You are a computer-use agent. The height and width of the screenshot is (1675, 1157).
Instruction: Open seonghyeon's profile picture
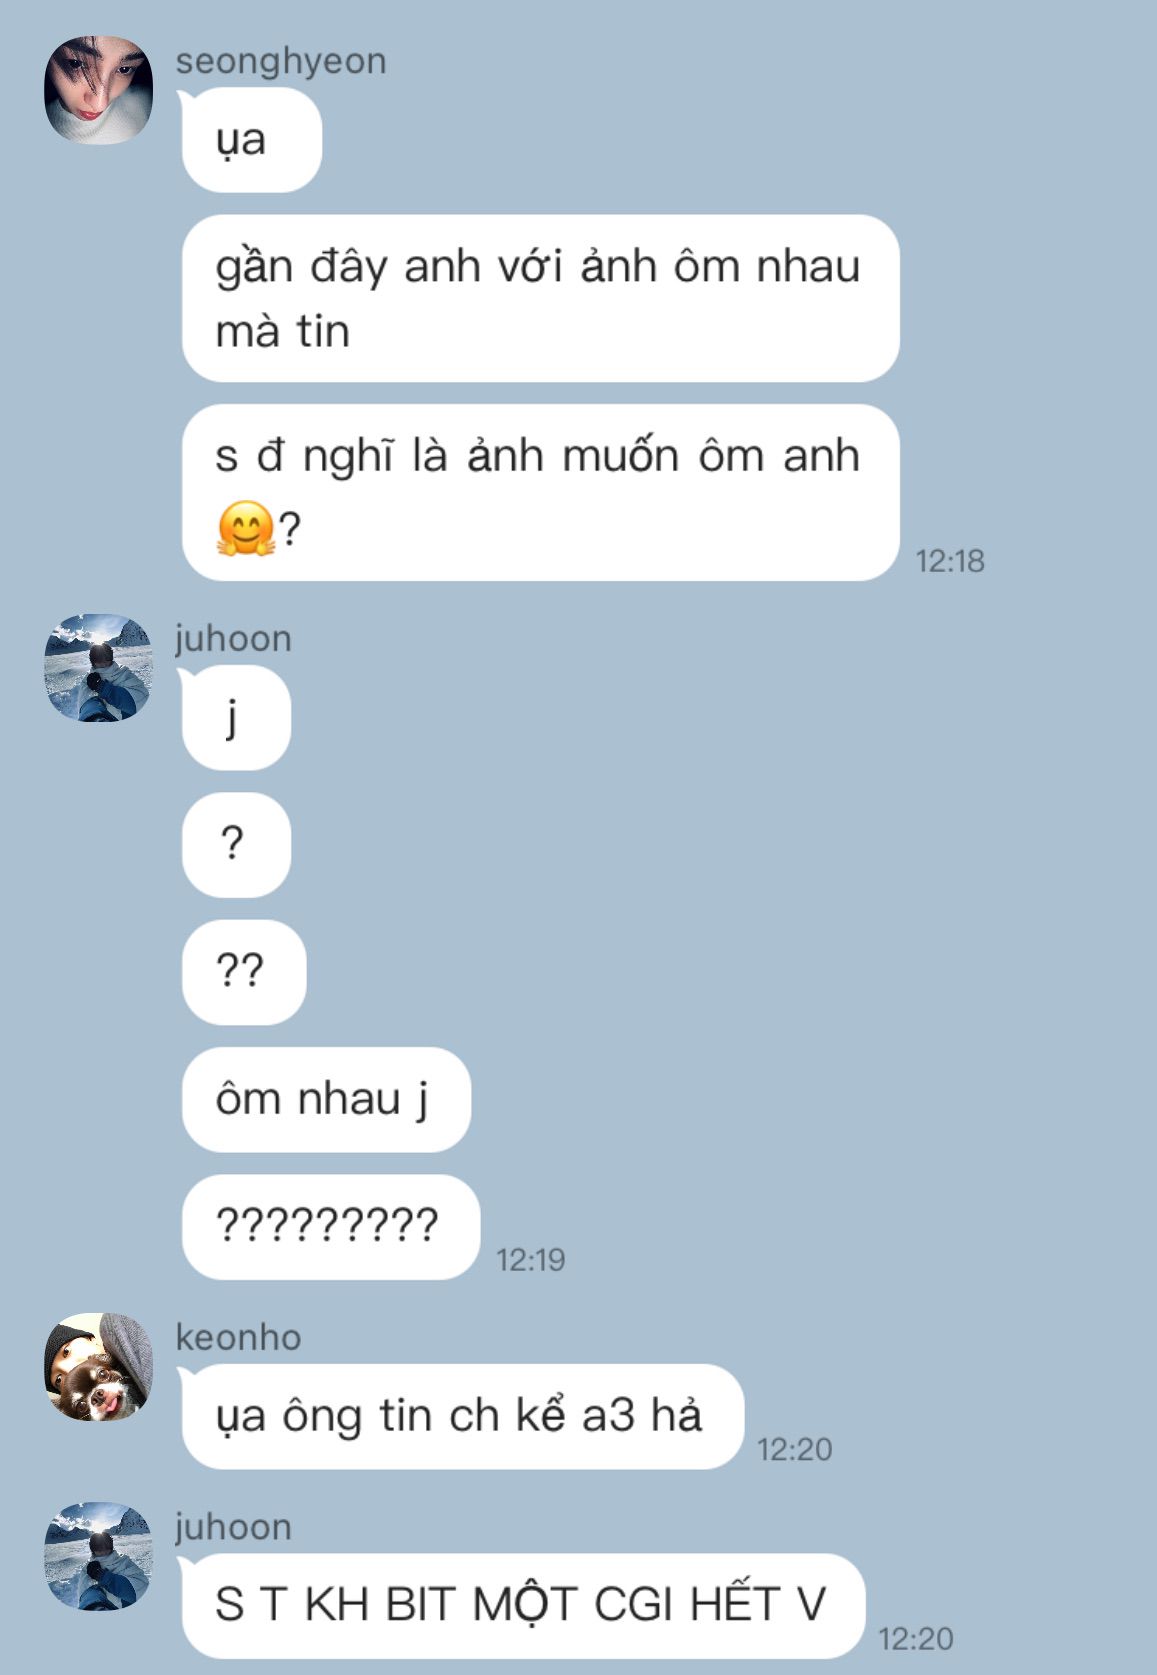tap(98, 91)
